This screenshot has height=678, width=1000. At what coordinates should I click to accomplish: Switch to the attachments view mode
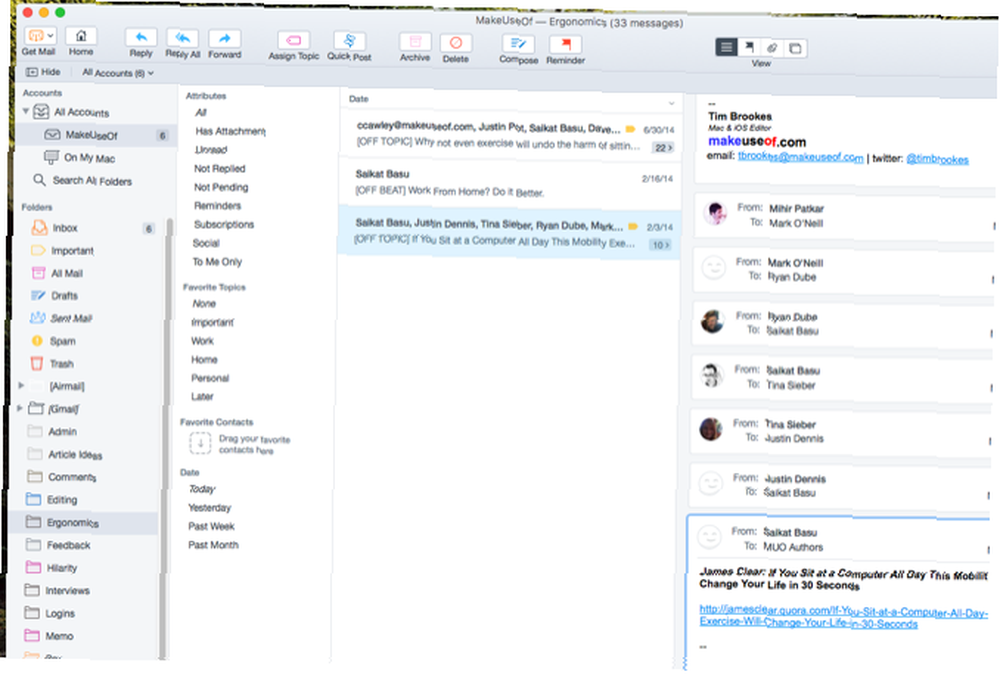coord(772,48)
